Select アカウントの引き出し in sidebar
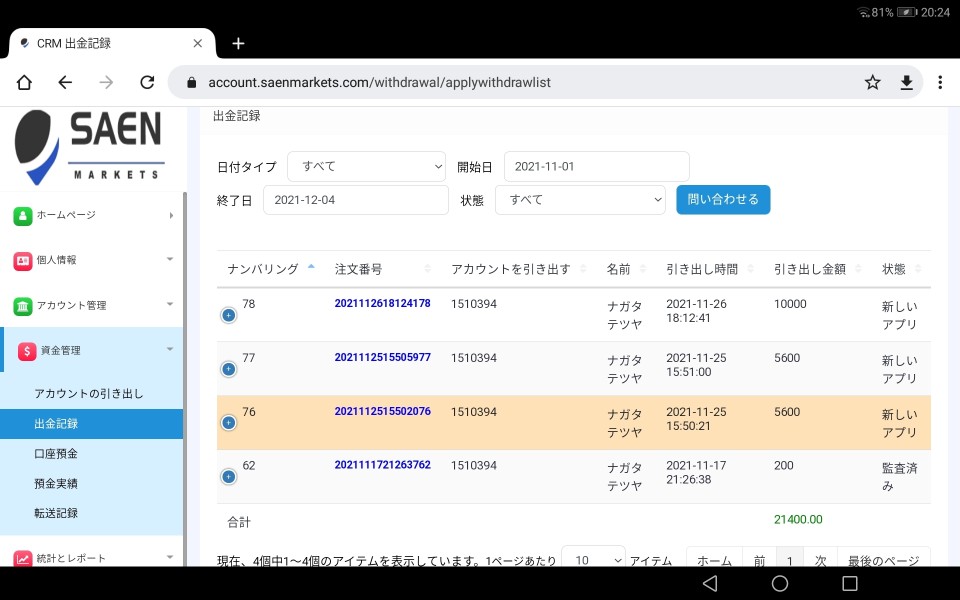 [x=89, y=394]
